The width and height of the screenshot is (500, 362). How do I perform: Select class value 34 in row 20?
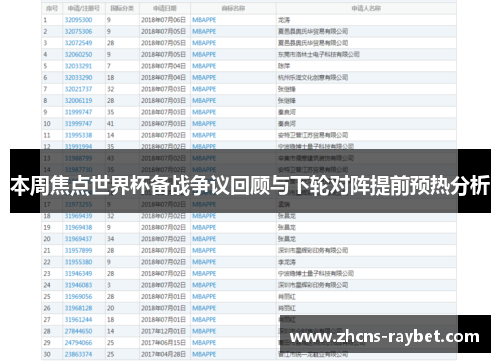point(110,239)
